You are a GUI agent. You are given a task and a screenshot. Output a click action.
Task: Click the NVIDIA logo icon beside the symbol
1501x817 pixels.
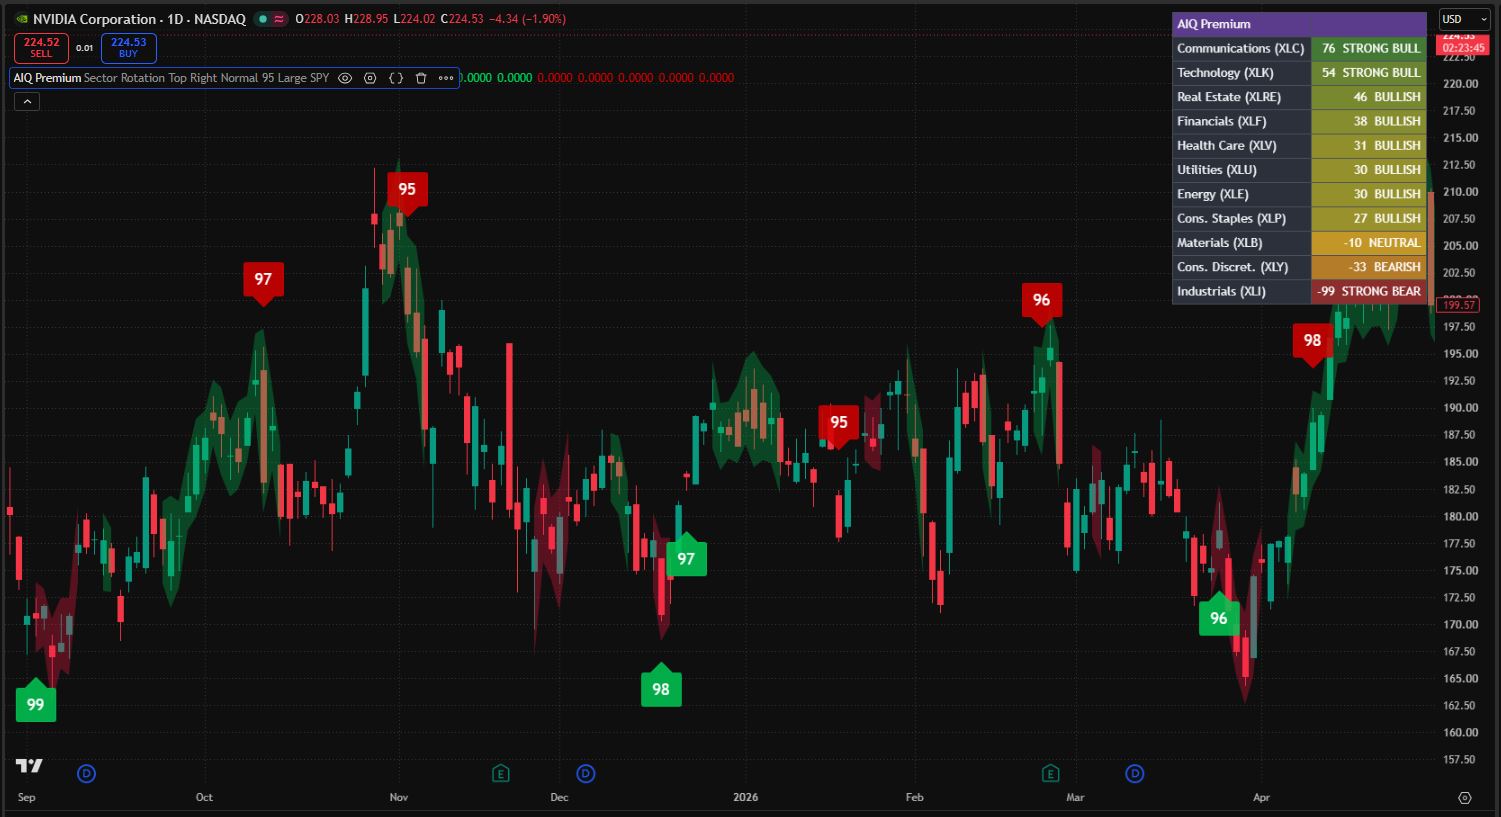coord(22,19)
